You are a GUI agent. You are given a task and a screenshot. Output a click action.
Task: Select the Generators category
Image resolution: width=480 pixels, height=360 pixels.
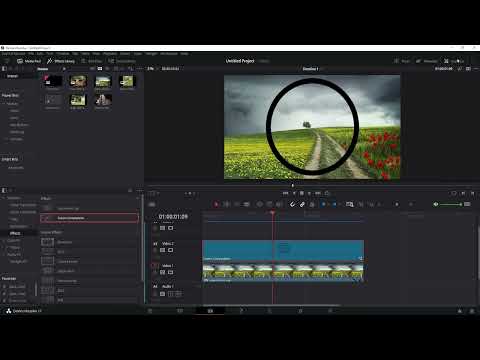click(19, 226)
